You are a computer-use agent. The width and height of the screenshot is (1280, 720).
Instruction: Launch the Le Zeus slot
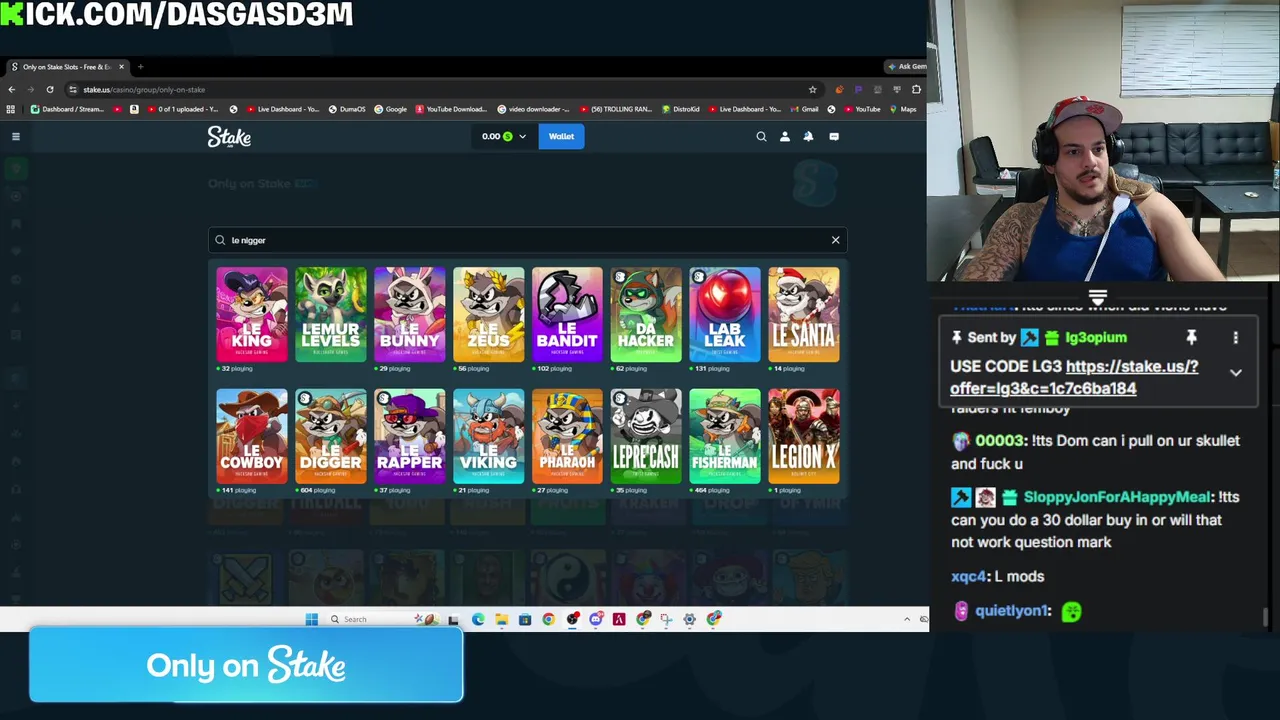[x=489, y=314]
